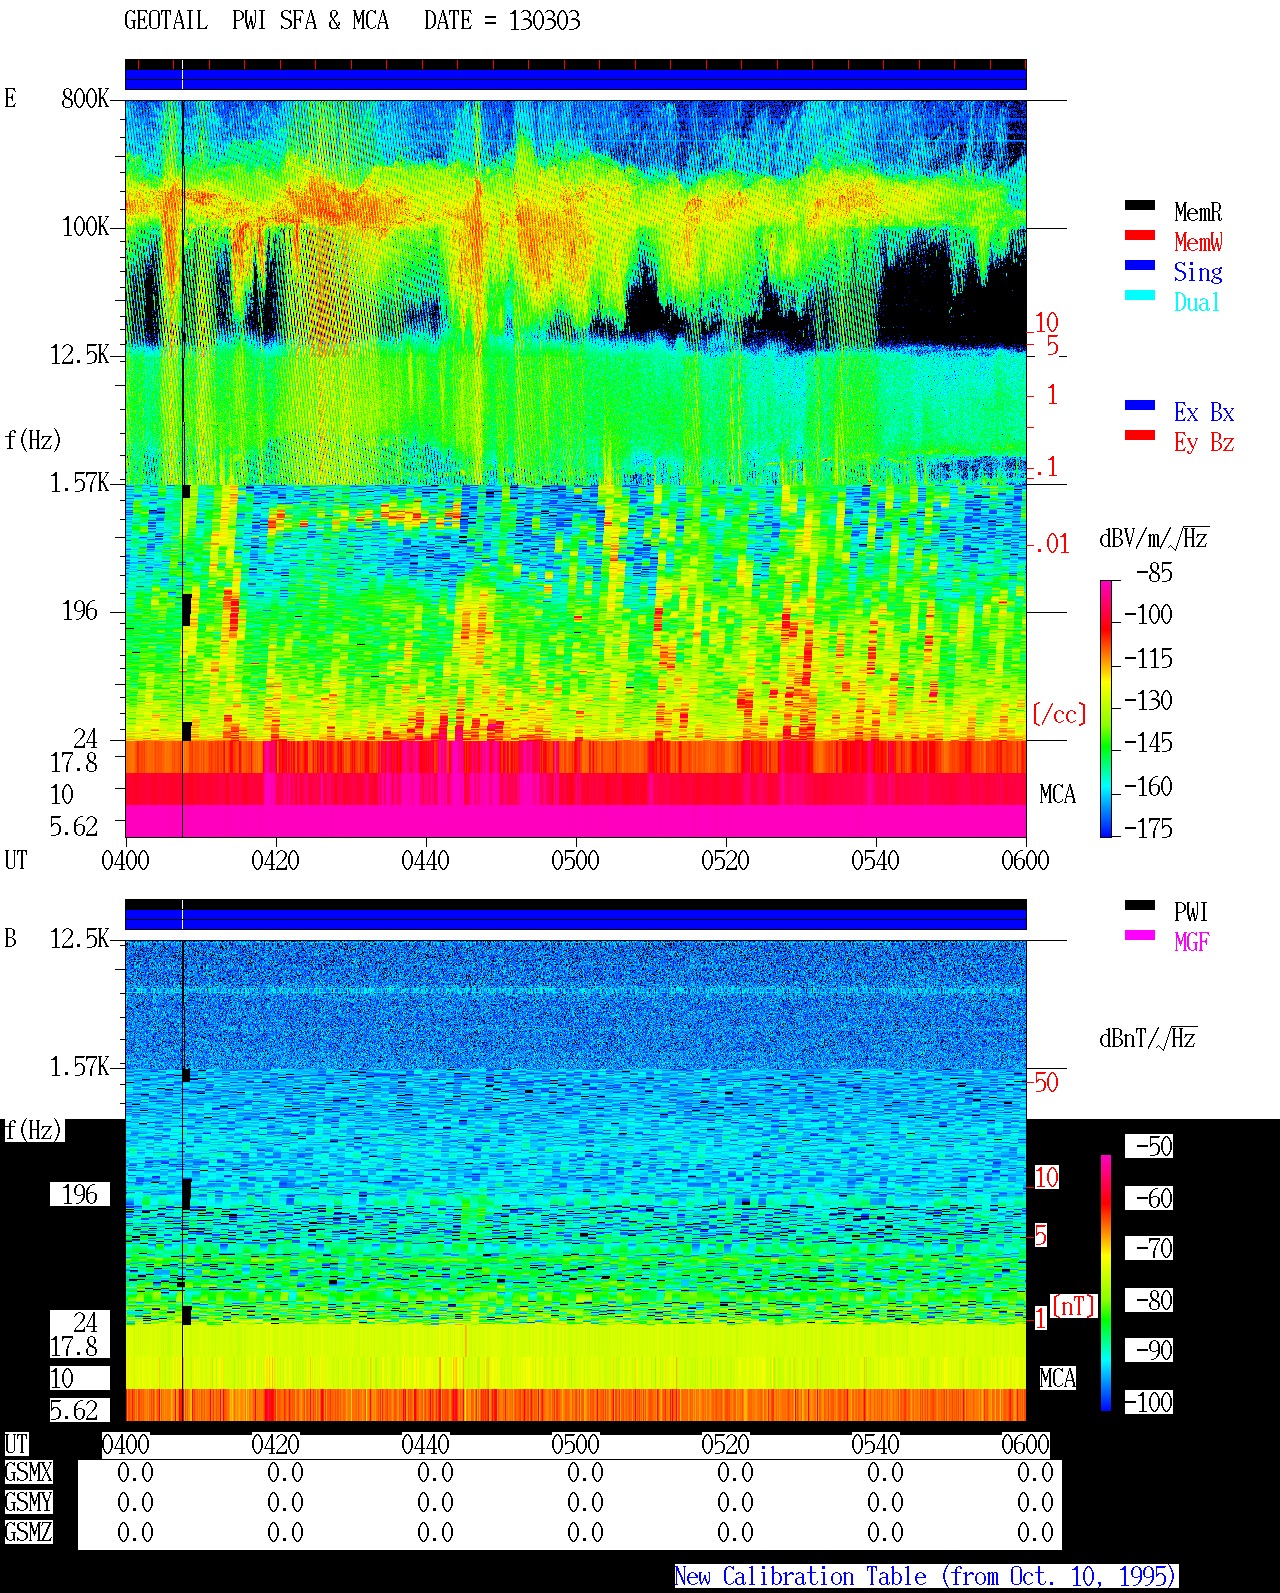Click the E panel's 0600 time label

[1025, 861]
